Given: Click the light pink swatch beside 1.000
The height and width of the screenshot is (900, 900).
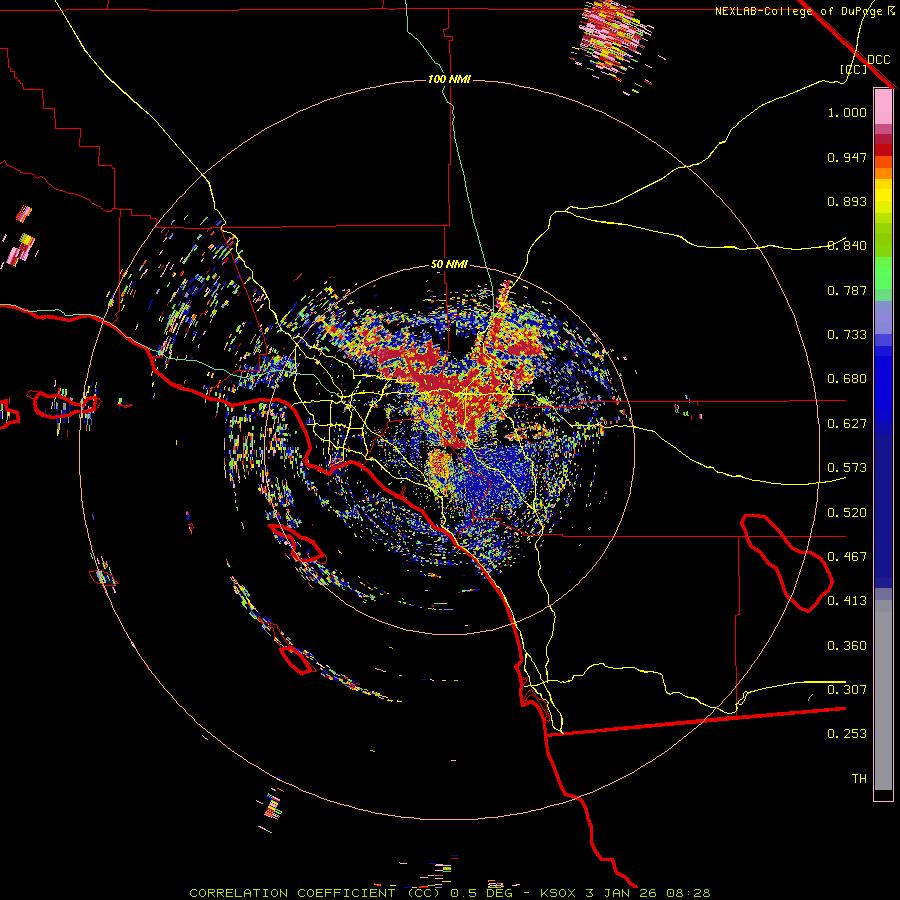Looking at the screenshot, I should pyautogui.click(x=883, y=107).
